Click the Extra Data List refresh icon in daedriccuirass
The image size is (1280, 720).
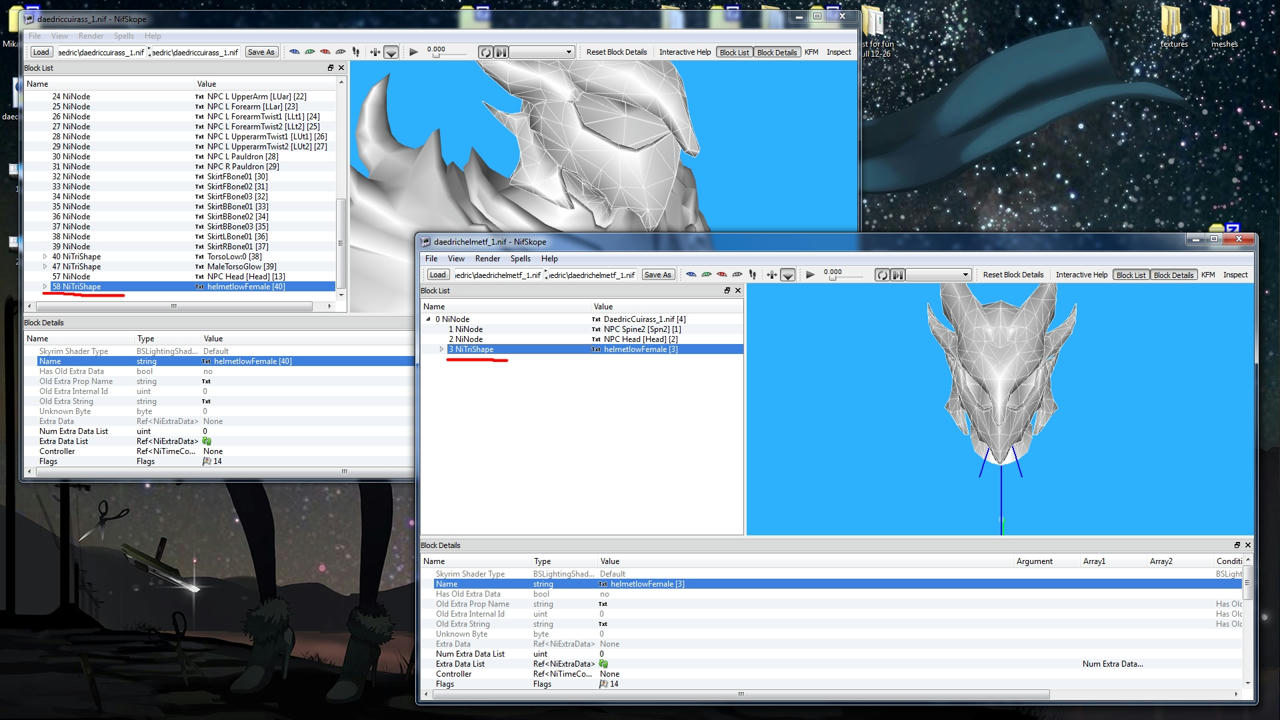[x=206, y=441]
